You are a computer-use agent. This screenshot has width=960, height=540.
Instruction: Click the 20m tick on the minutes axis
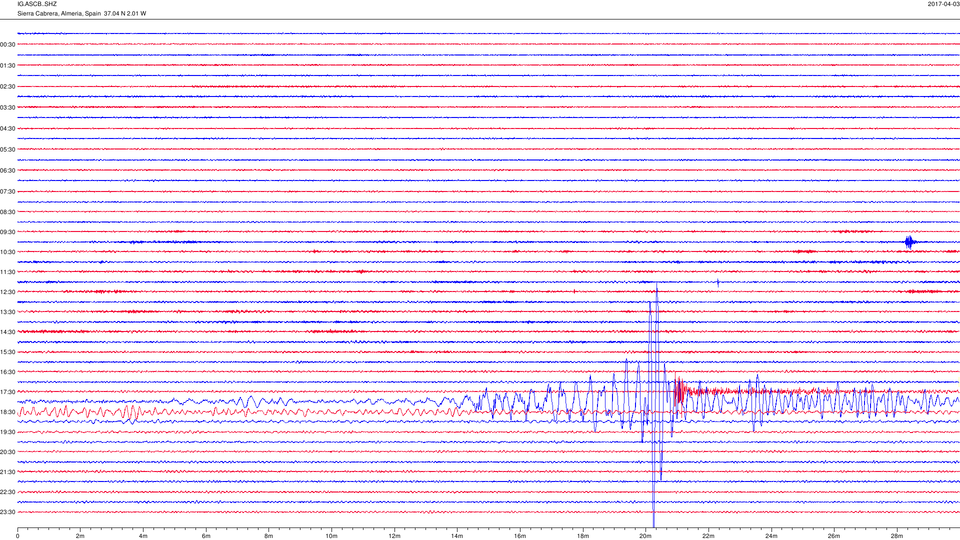coord(645,536)
